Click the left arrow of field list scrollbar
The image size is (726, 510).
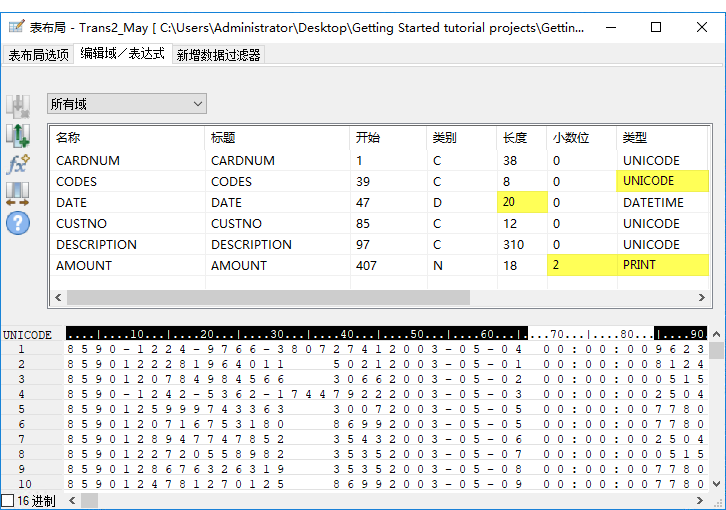click(58, 298)
